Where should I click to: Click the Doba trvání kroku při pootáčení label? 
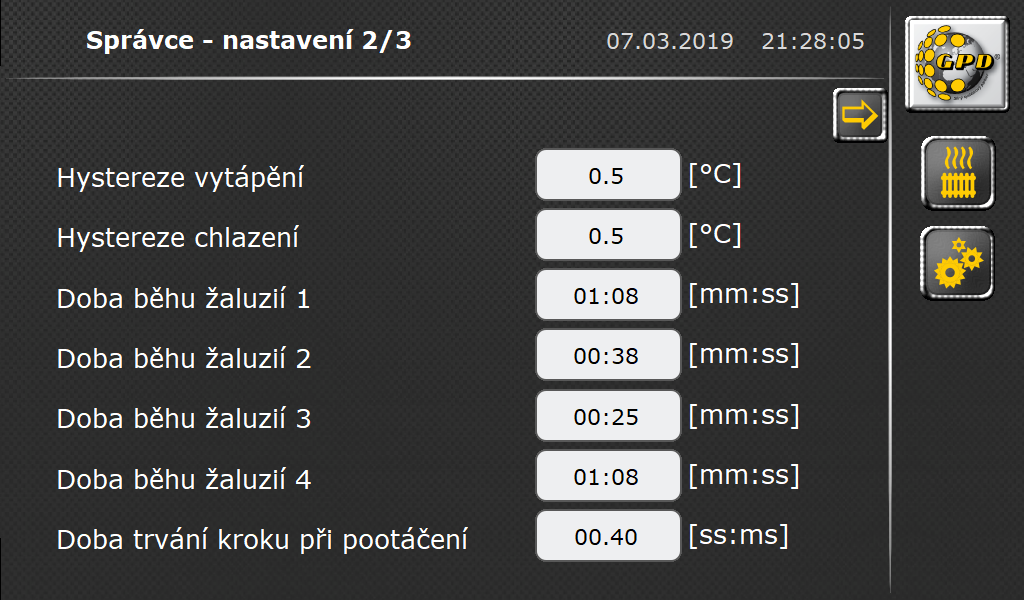[x=262, y=541]
